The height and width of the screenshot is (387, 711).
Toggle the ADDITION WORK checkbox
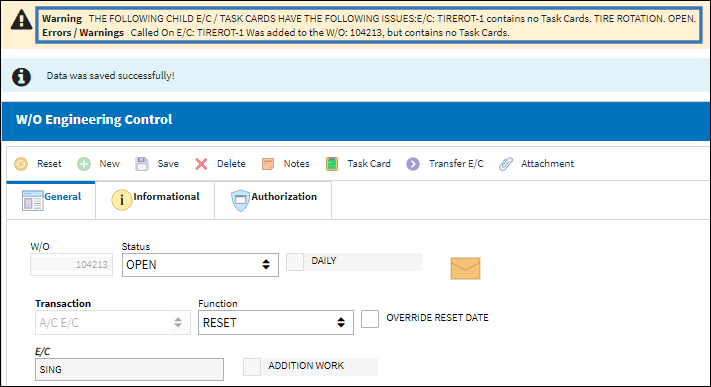[252, 367]
